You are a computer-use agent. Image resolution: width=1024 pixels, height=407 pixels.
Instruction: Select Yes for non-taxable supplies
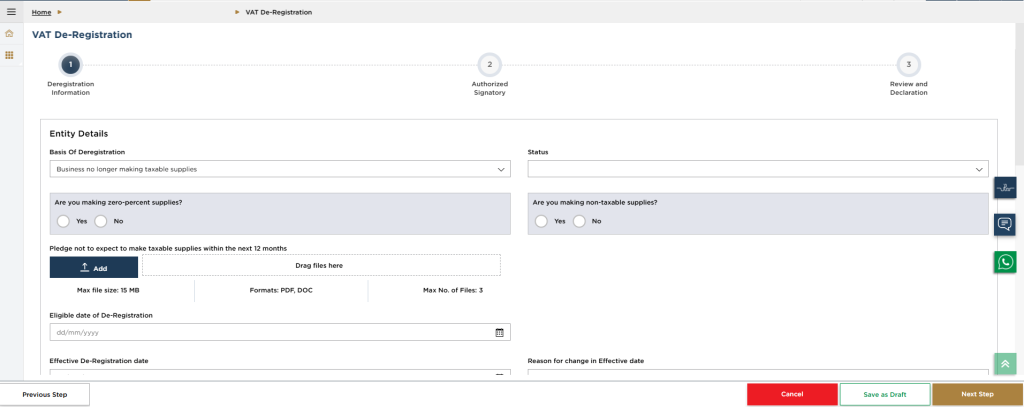pyautogui.click(x=541, y=220)
